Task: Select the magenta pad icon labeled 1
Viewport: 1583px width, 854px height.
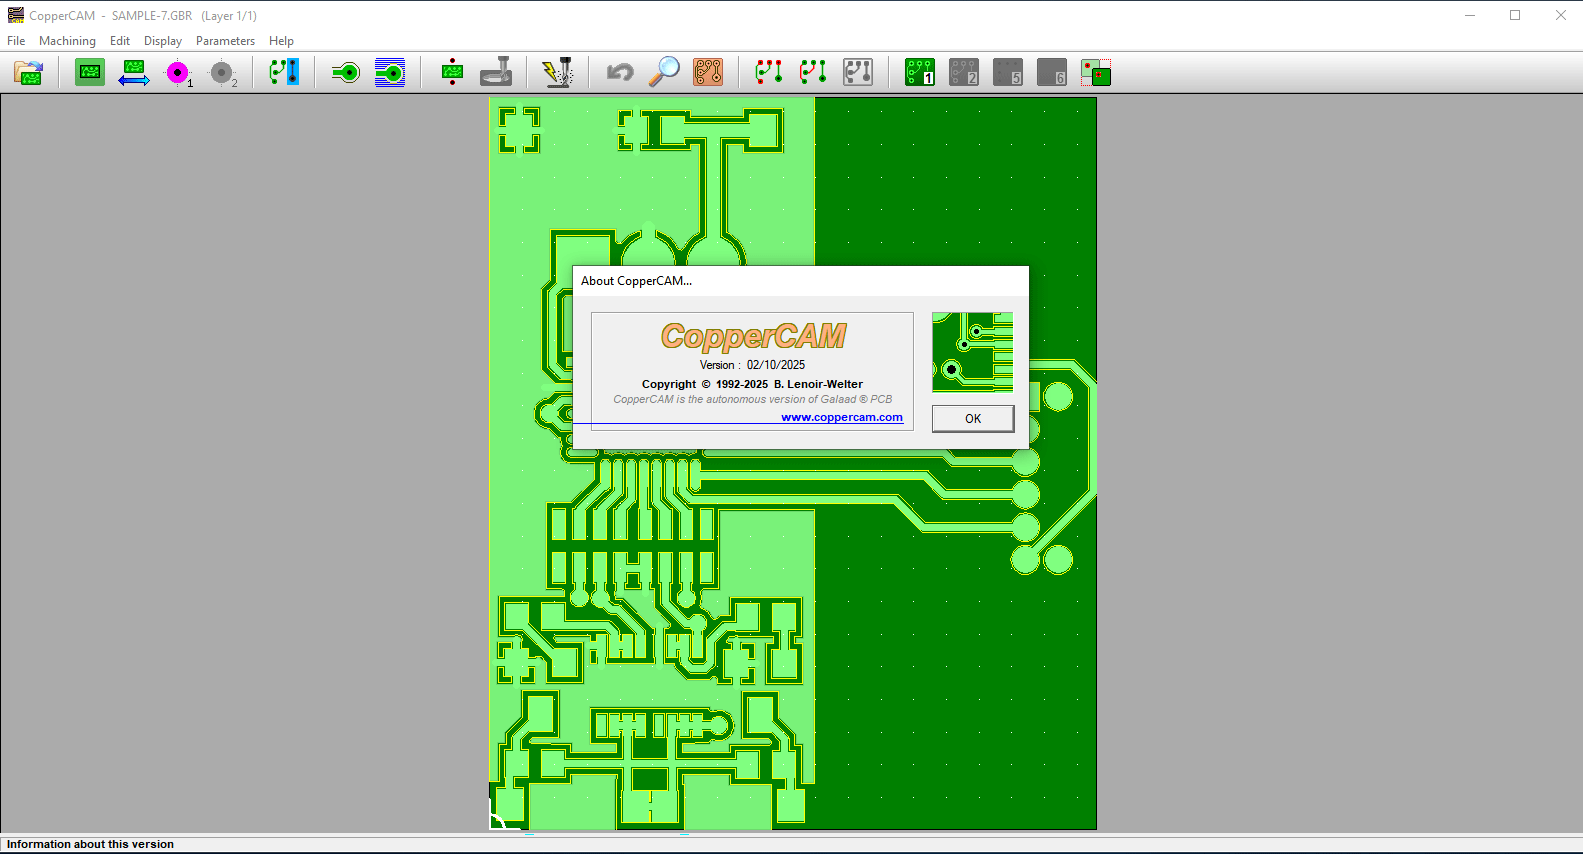Action: point(178,73)
